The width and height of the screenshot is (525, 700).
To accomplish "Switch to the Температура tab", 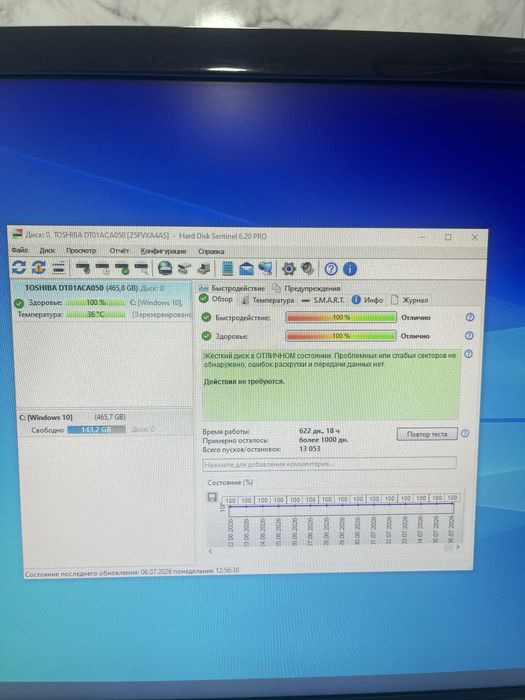I will click(x=268, y=300).
